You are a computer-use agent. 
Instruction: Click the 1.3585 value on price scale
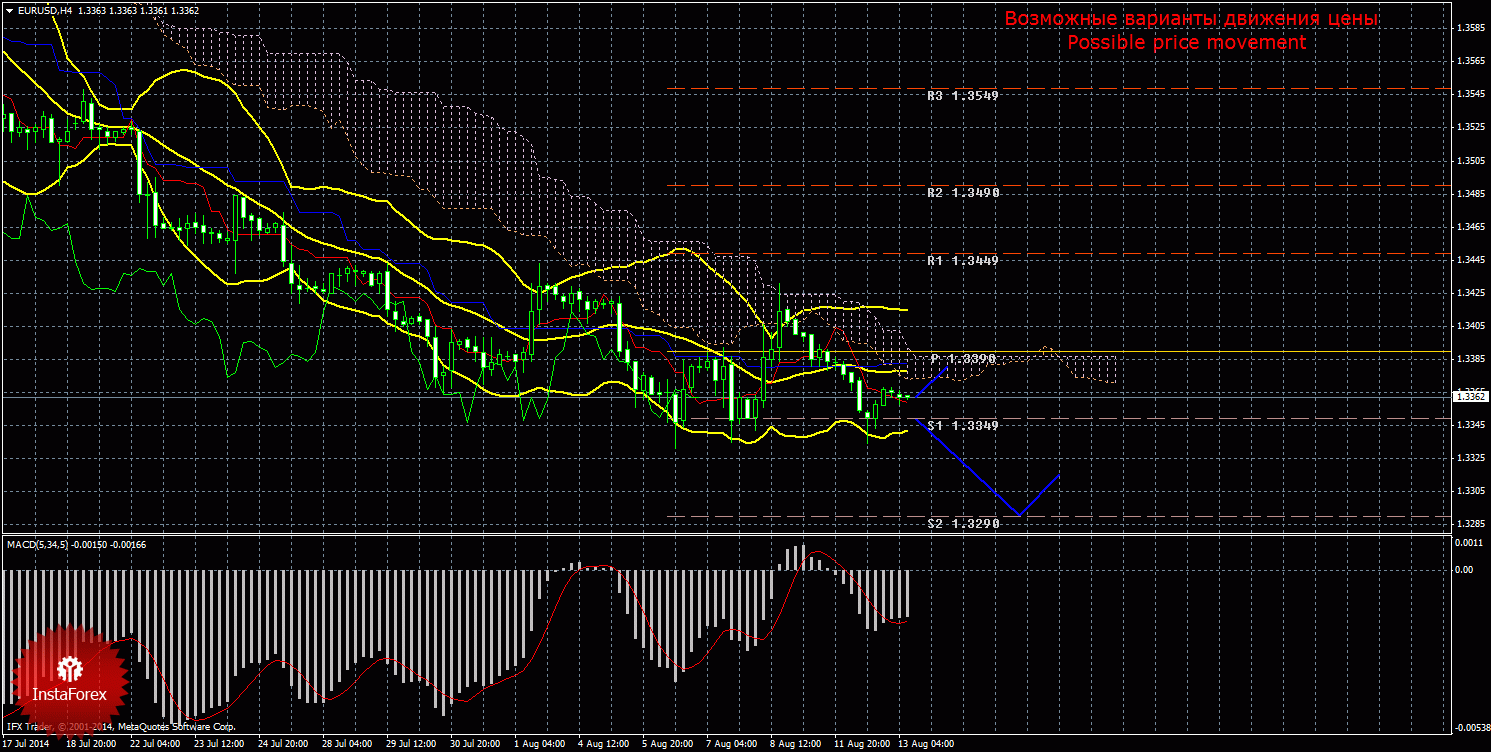[1470, 28]
